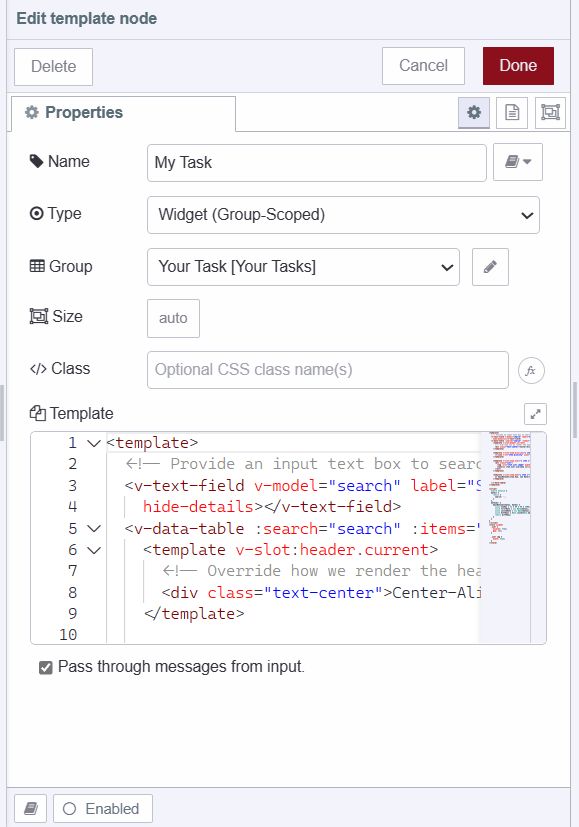Click the Cancel button
579x827 pixels.
click(x=423, y=65)
